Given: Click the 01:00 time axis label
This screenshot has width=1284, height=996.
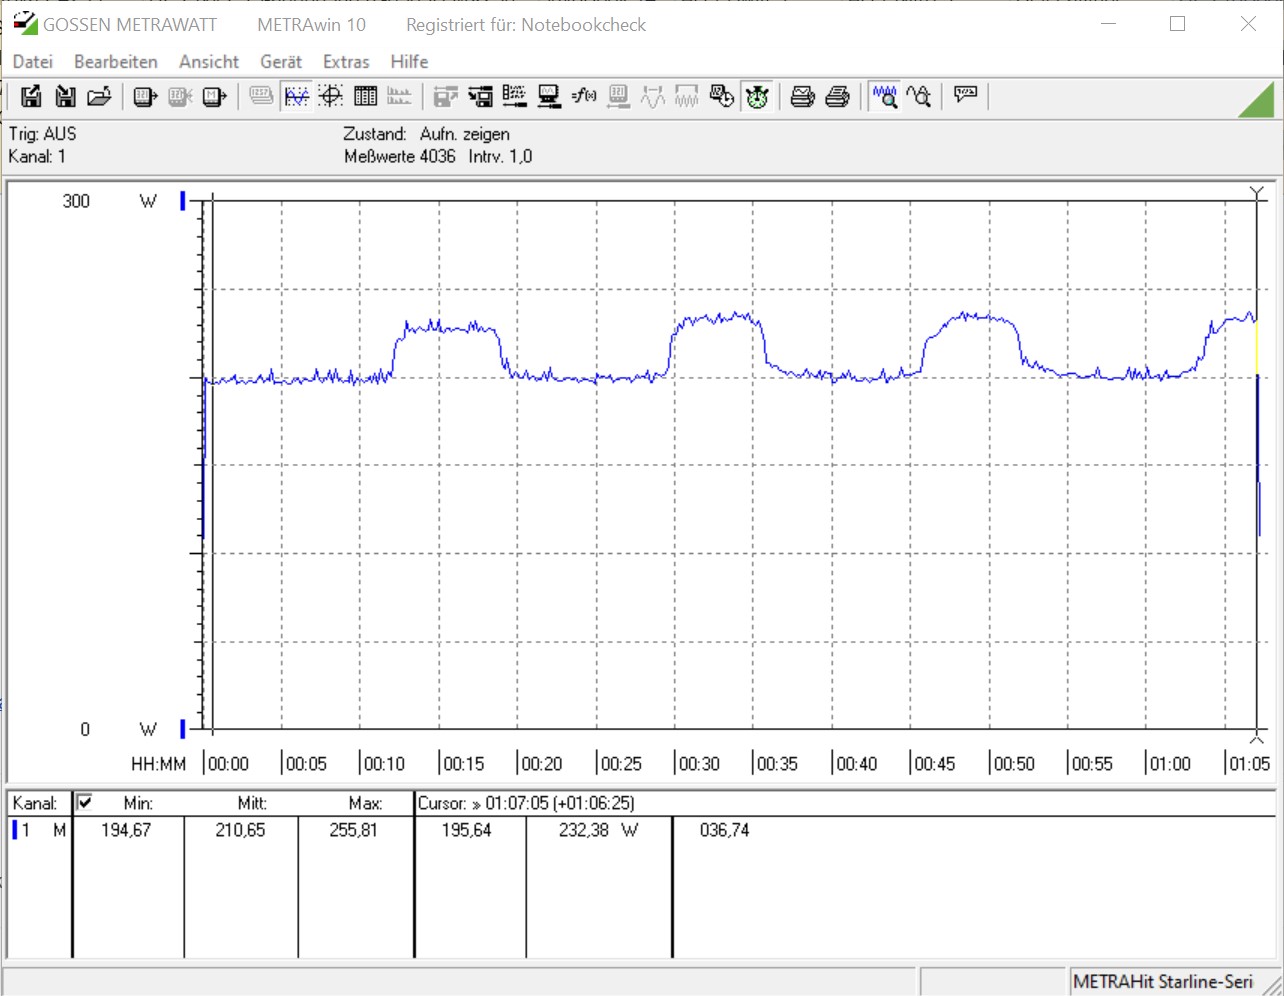Looking at the screenshot, I should 1170,764.
